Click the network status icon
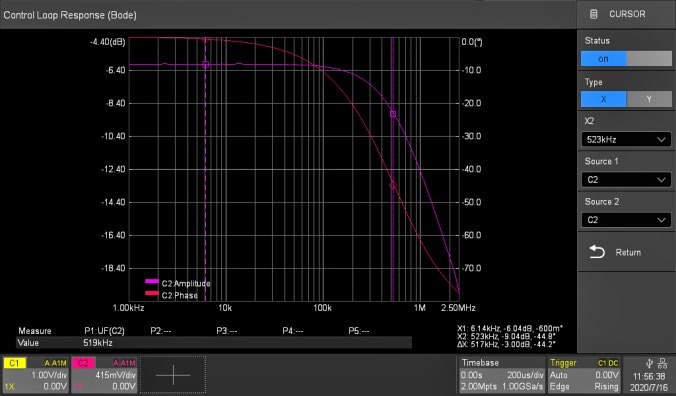This screenshot has width=676, height=396. (663, 363)
